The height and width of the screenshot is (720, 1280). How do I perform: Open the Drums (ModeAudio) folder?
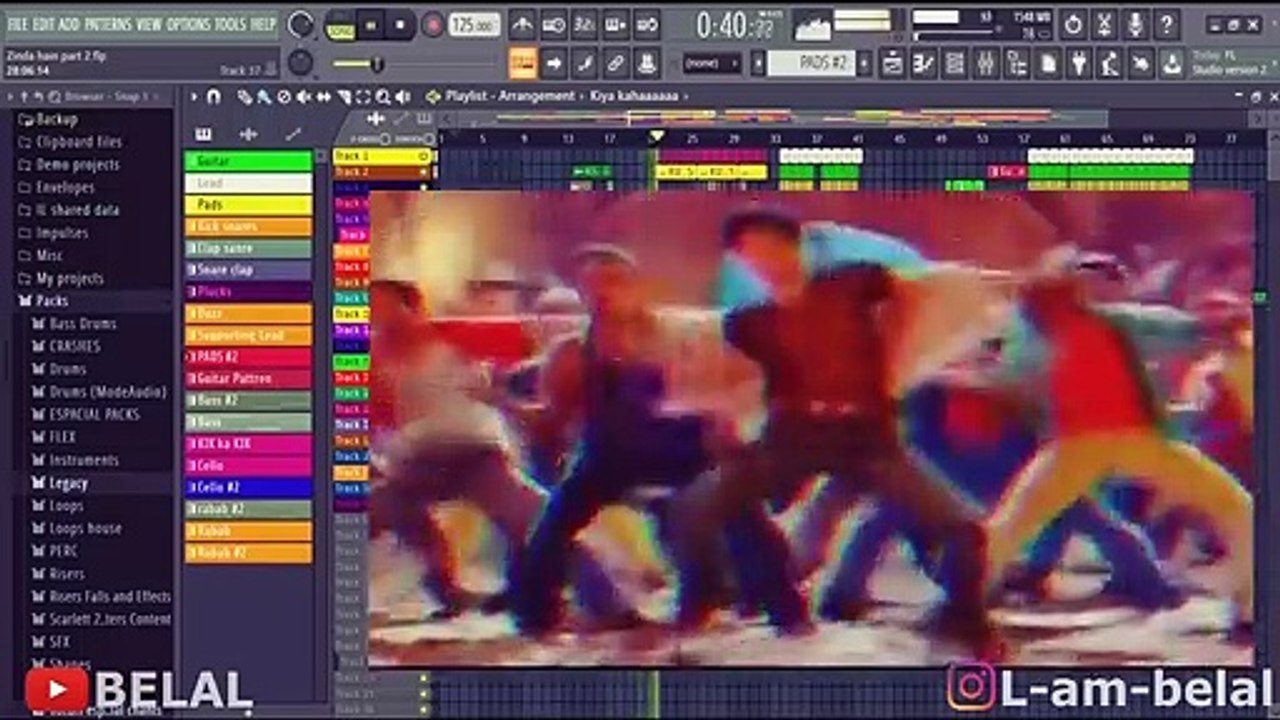coord(108,391)
